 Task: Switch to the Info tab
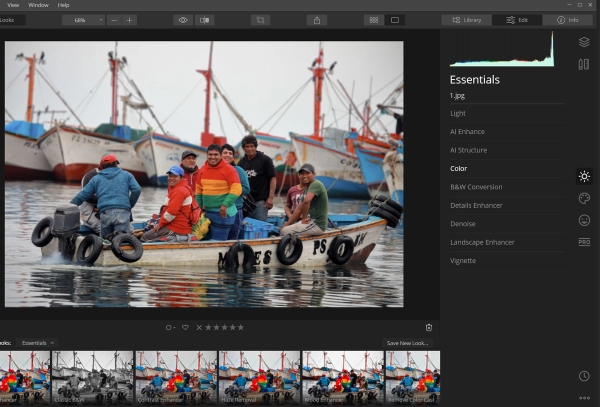567,20
